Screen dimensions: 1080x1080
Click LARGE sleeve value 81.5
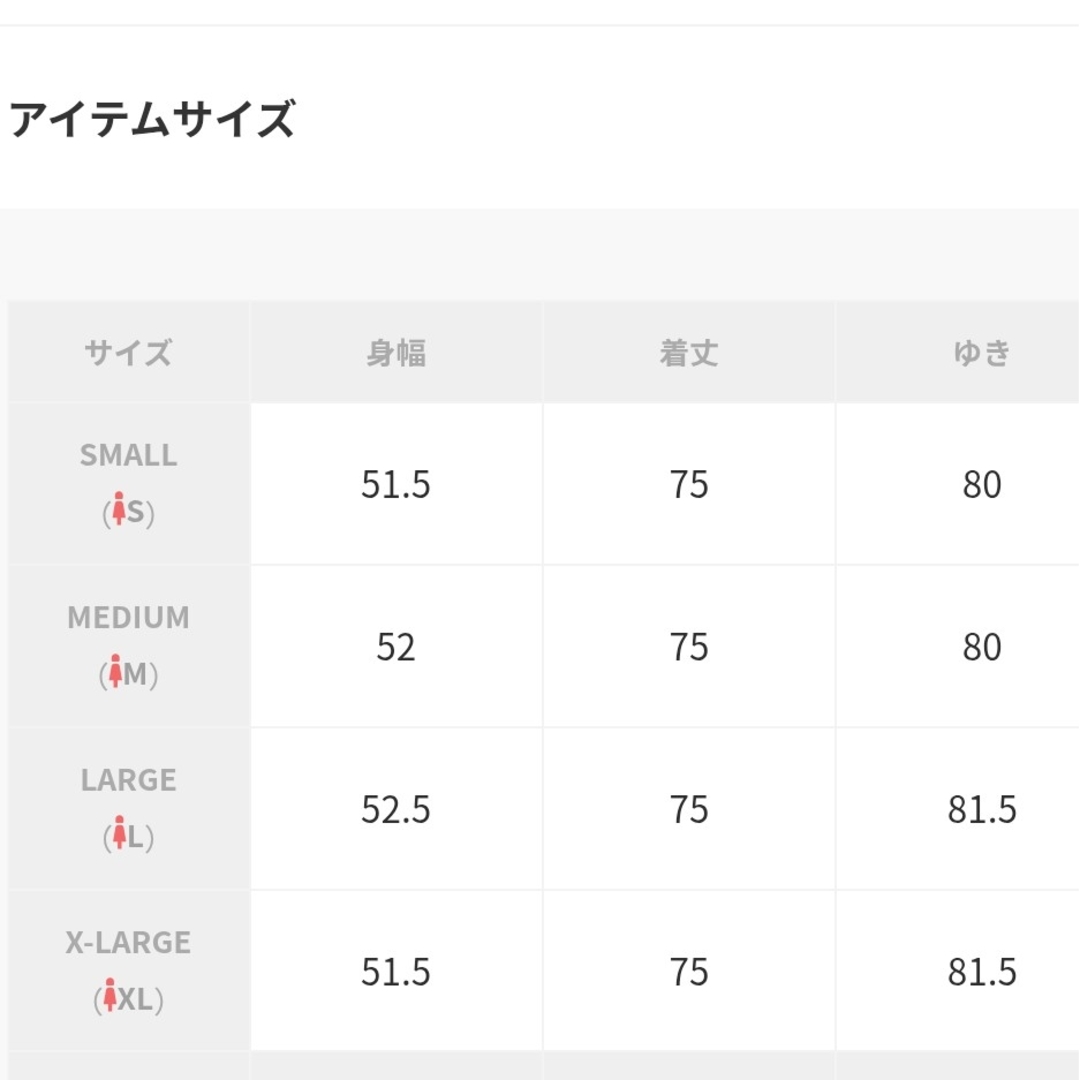[982, 809]
